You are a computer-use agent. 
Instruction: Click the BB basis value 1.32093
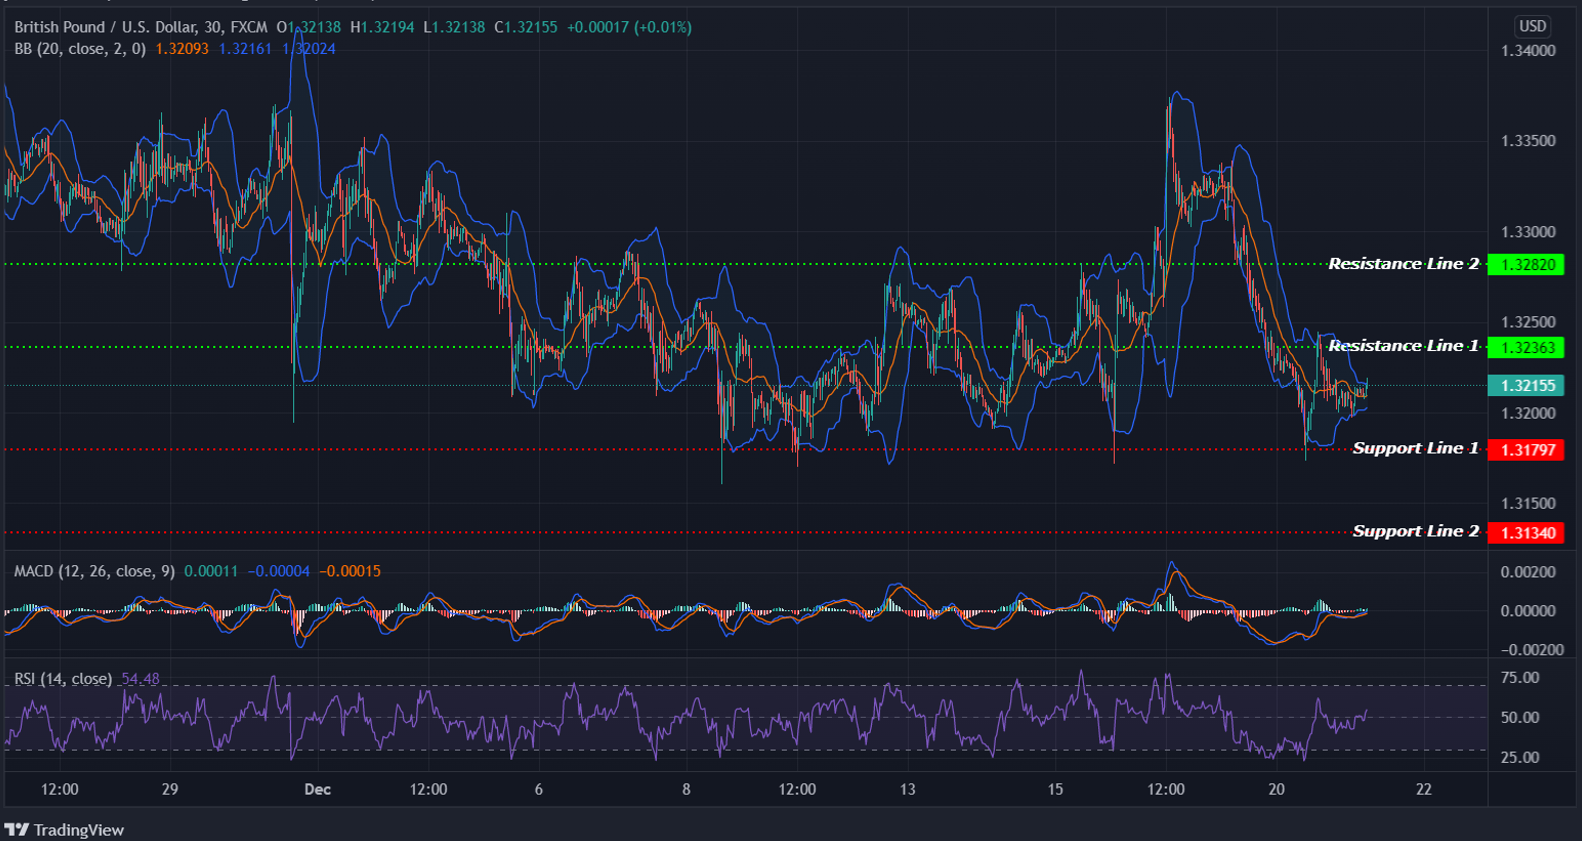coord(182,48)
